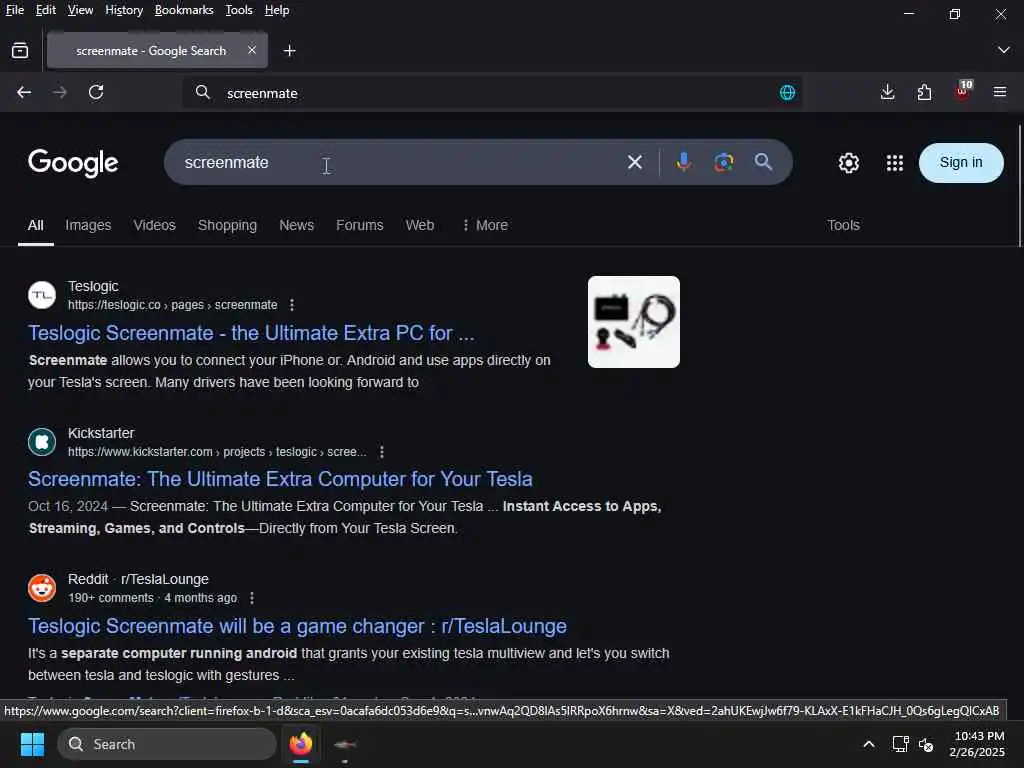This screenshot has width=1024, height=768.
Task: Open more options for Teslogic result
Action: 291,305
